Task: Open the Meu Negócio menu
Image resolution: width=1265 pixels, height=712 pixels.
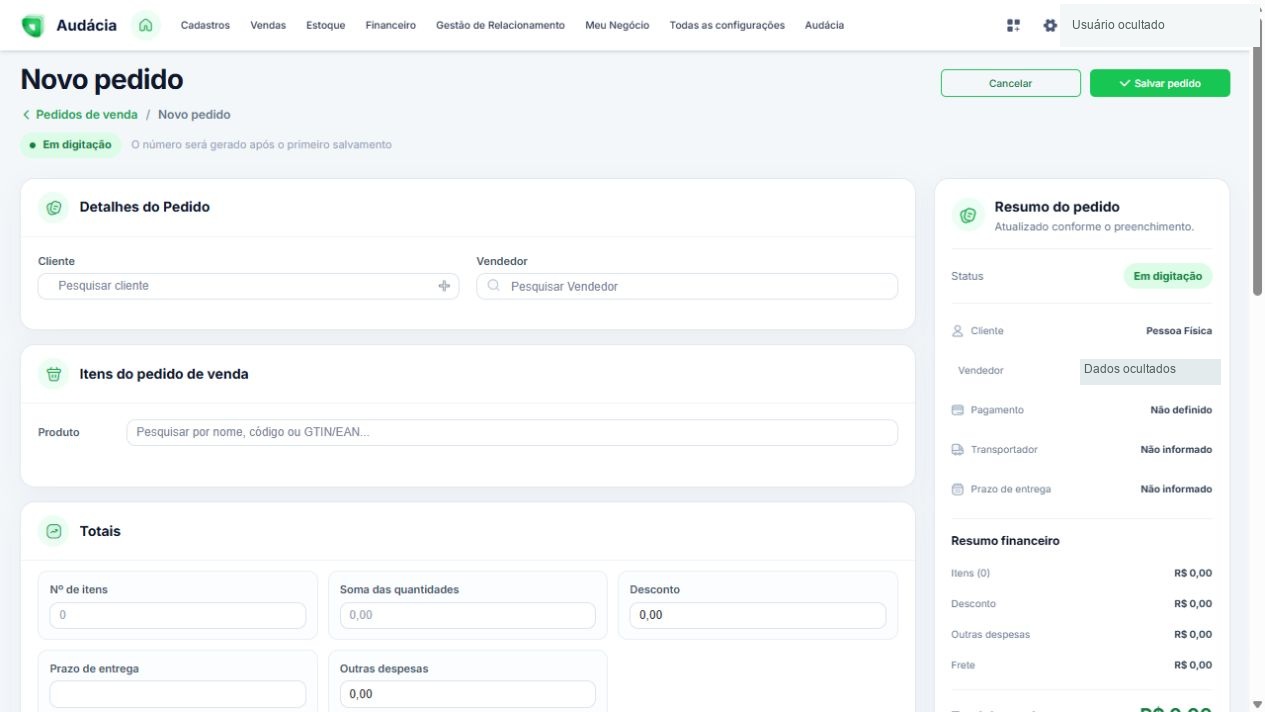Action: [617, 25]
